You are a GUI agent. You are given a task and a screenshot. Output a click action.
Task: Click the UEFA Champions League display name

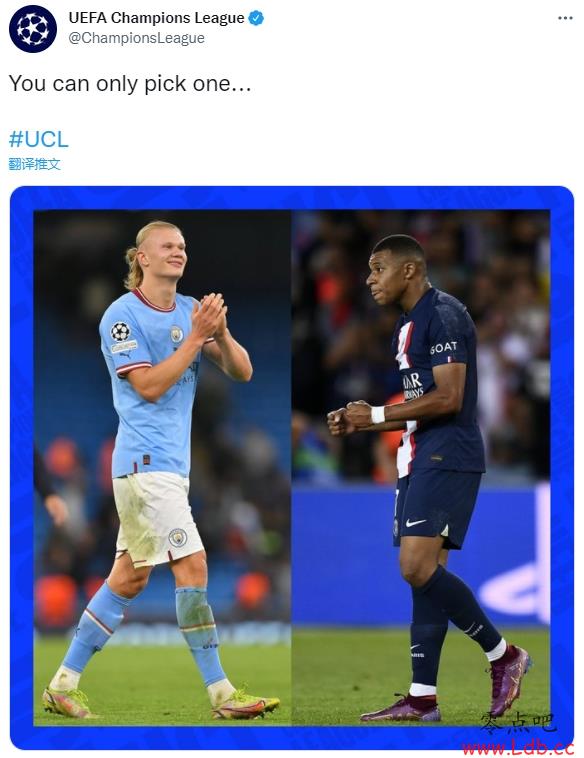(156, 18)
